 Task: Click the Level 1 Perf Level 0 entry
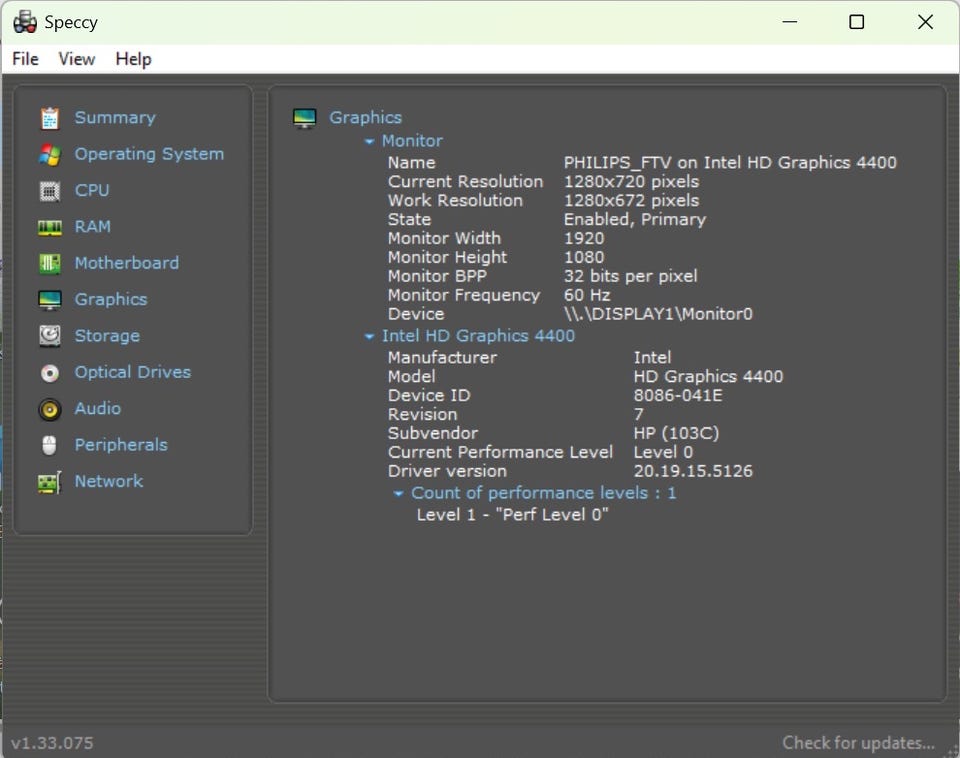512,514
